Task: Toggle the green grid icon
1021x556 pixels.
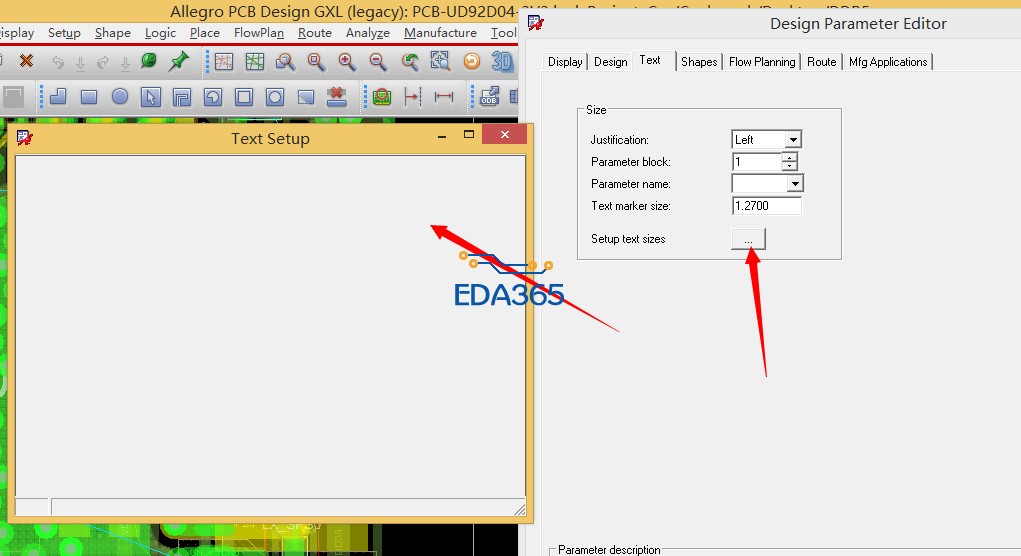Action: click(255, 61)
